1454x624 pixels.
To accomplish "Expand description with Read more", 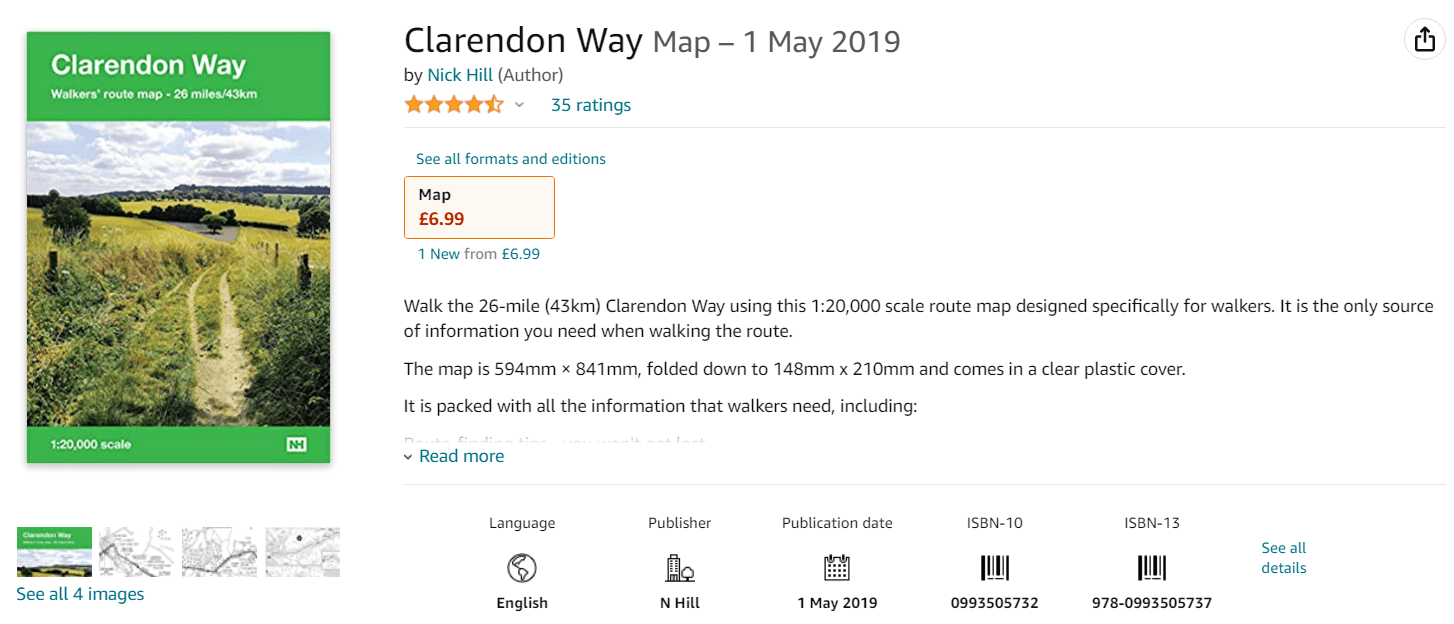I will coord(461,456).
